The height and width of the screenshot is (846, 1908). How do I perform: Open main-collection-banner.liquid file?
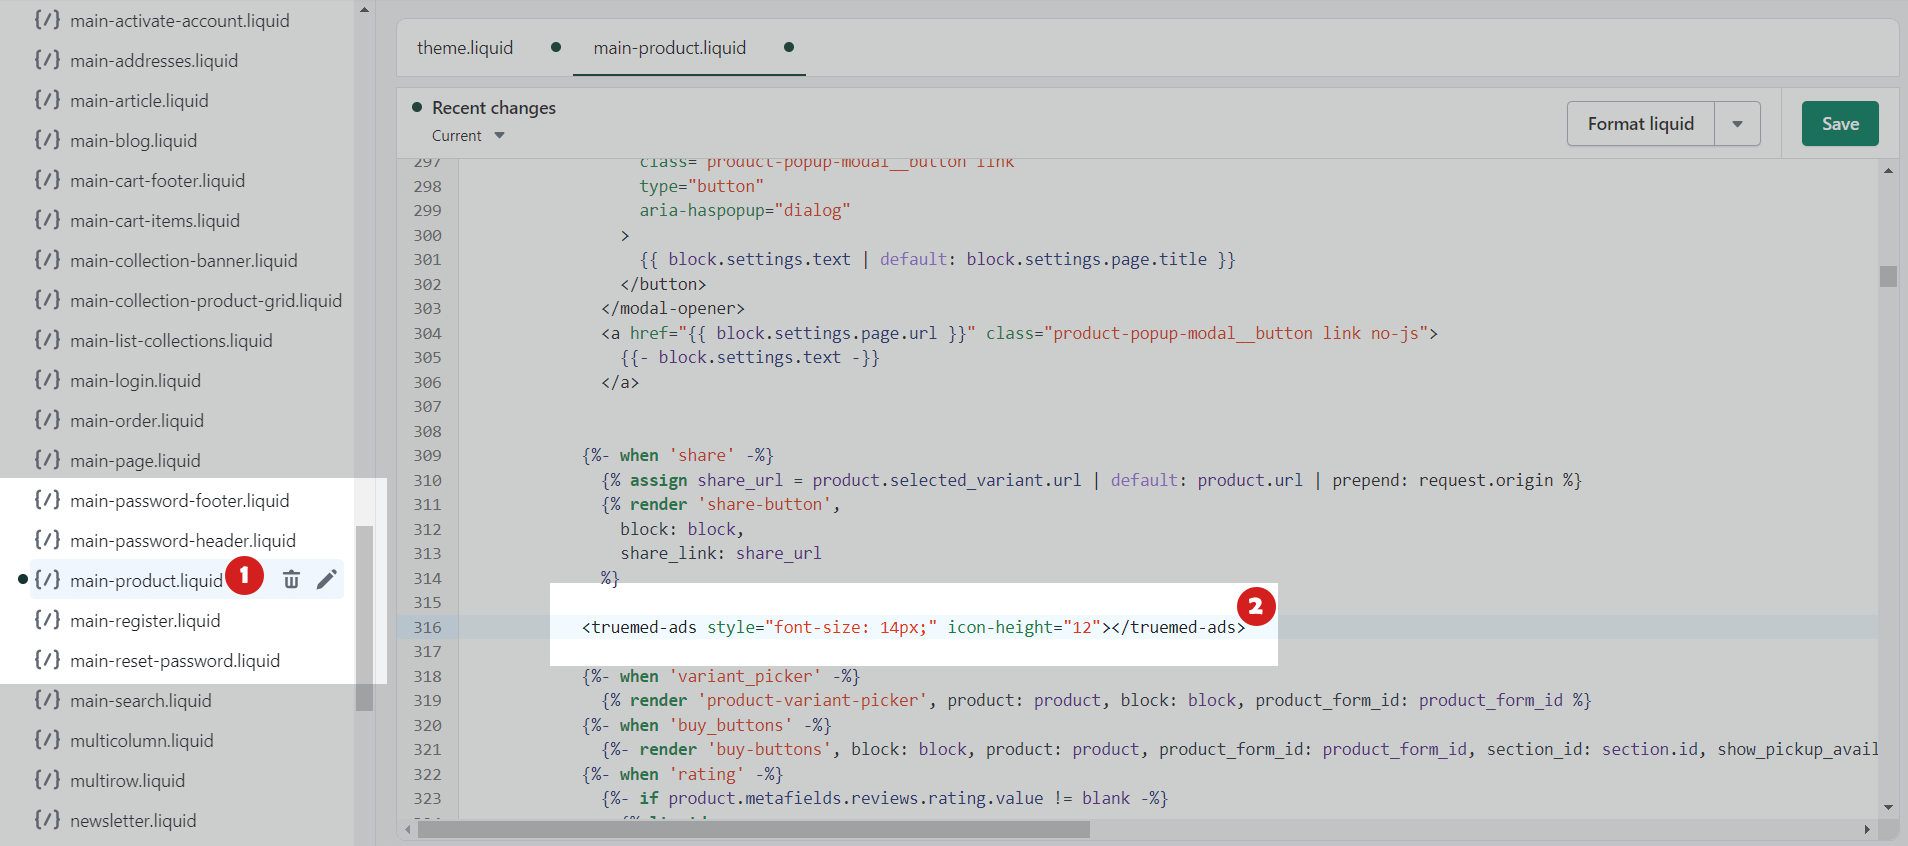coord(184,260)
